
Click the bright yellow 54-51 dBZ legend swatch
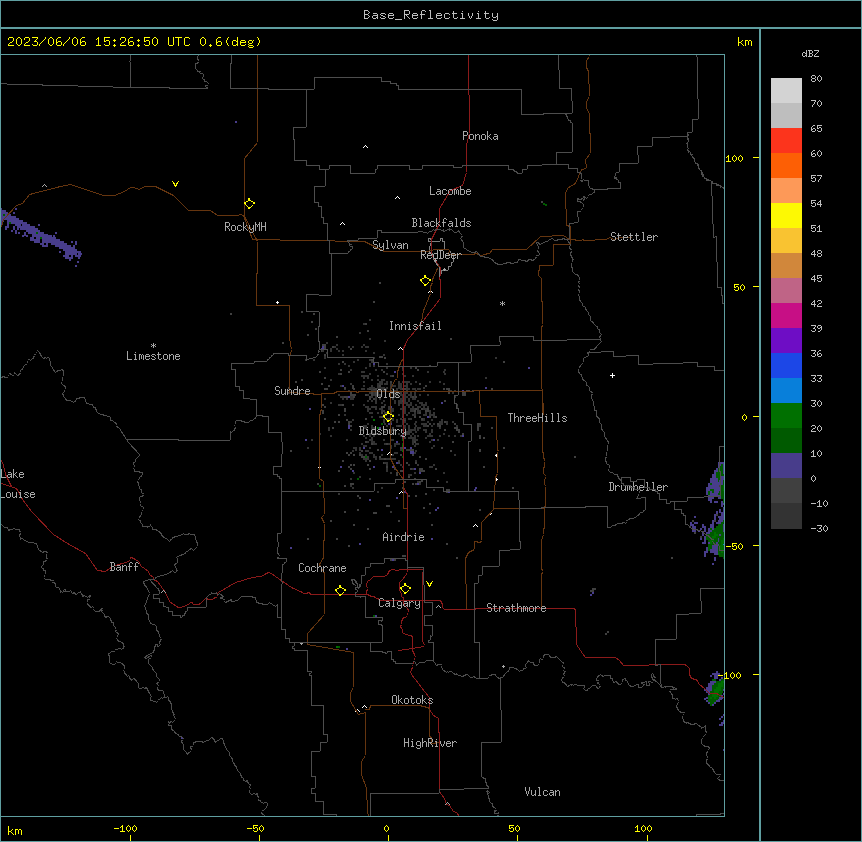[x=786, y=215]
